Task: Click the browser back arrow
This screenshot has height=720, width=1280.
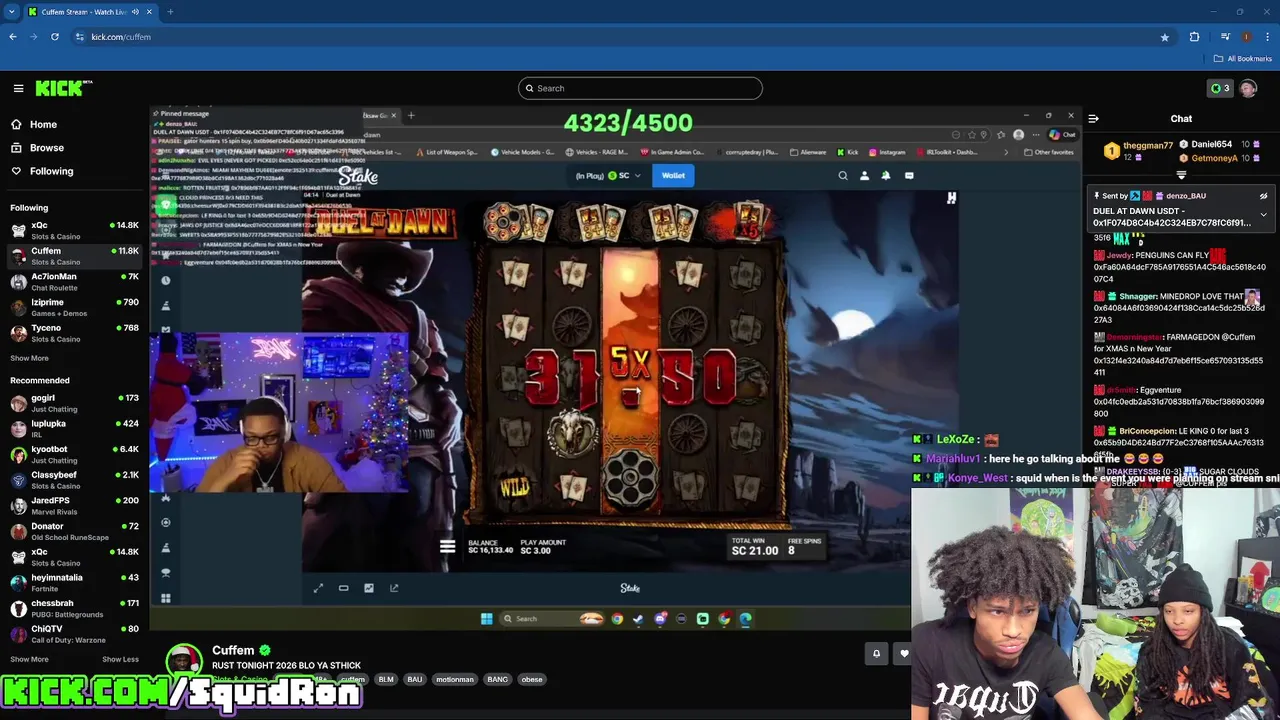Action: [13, 37]
